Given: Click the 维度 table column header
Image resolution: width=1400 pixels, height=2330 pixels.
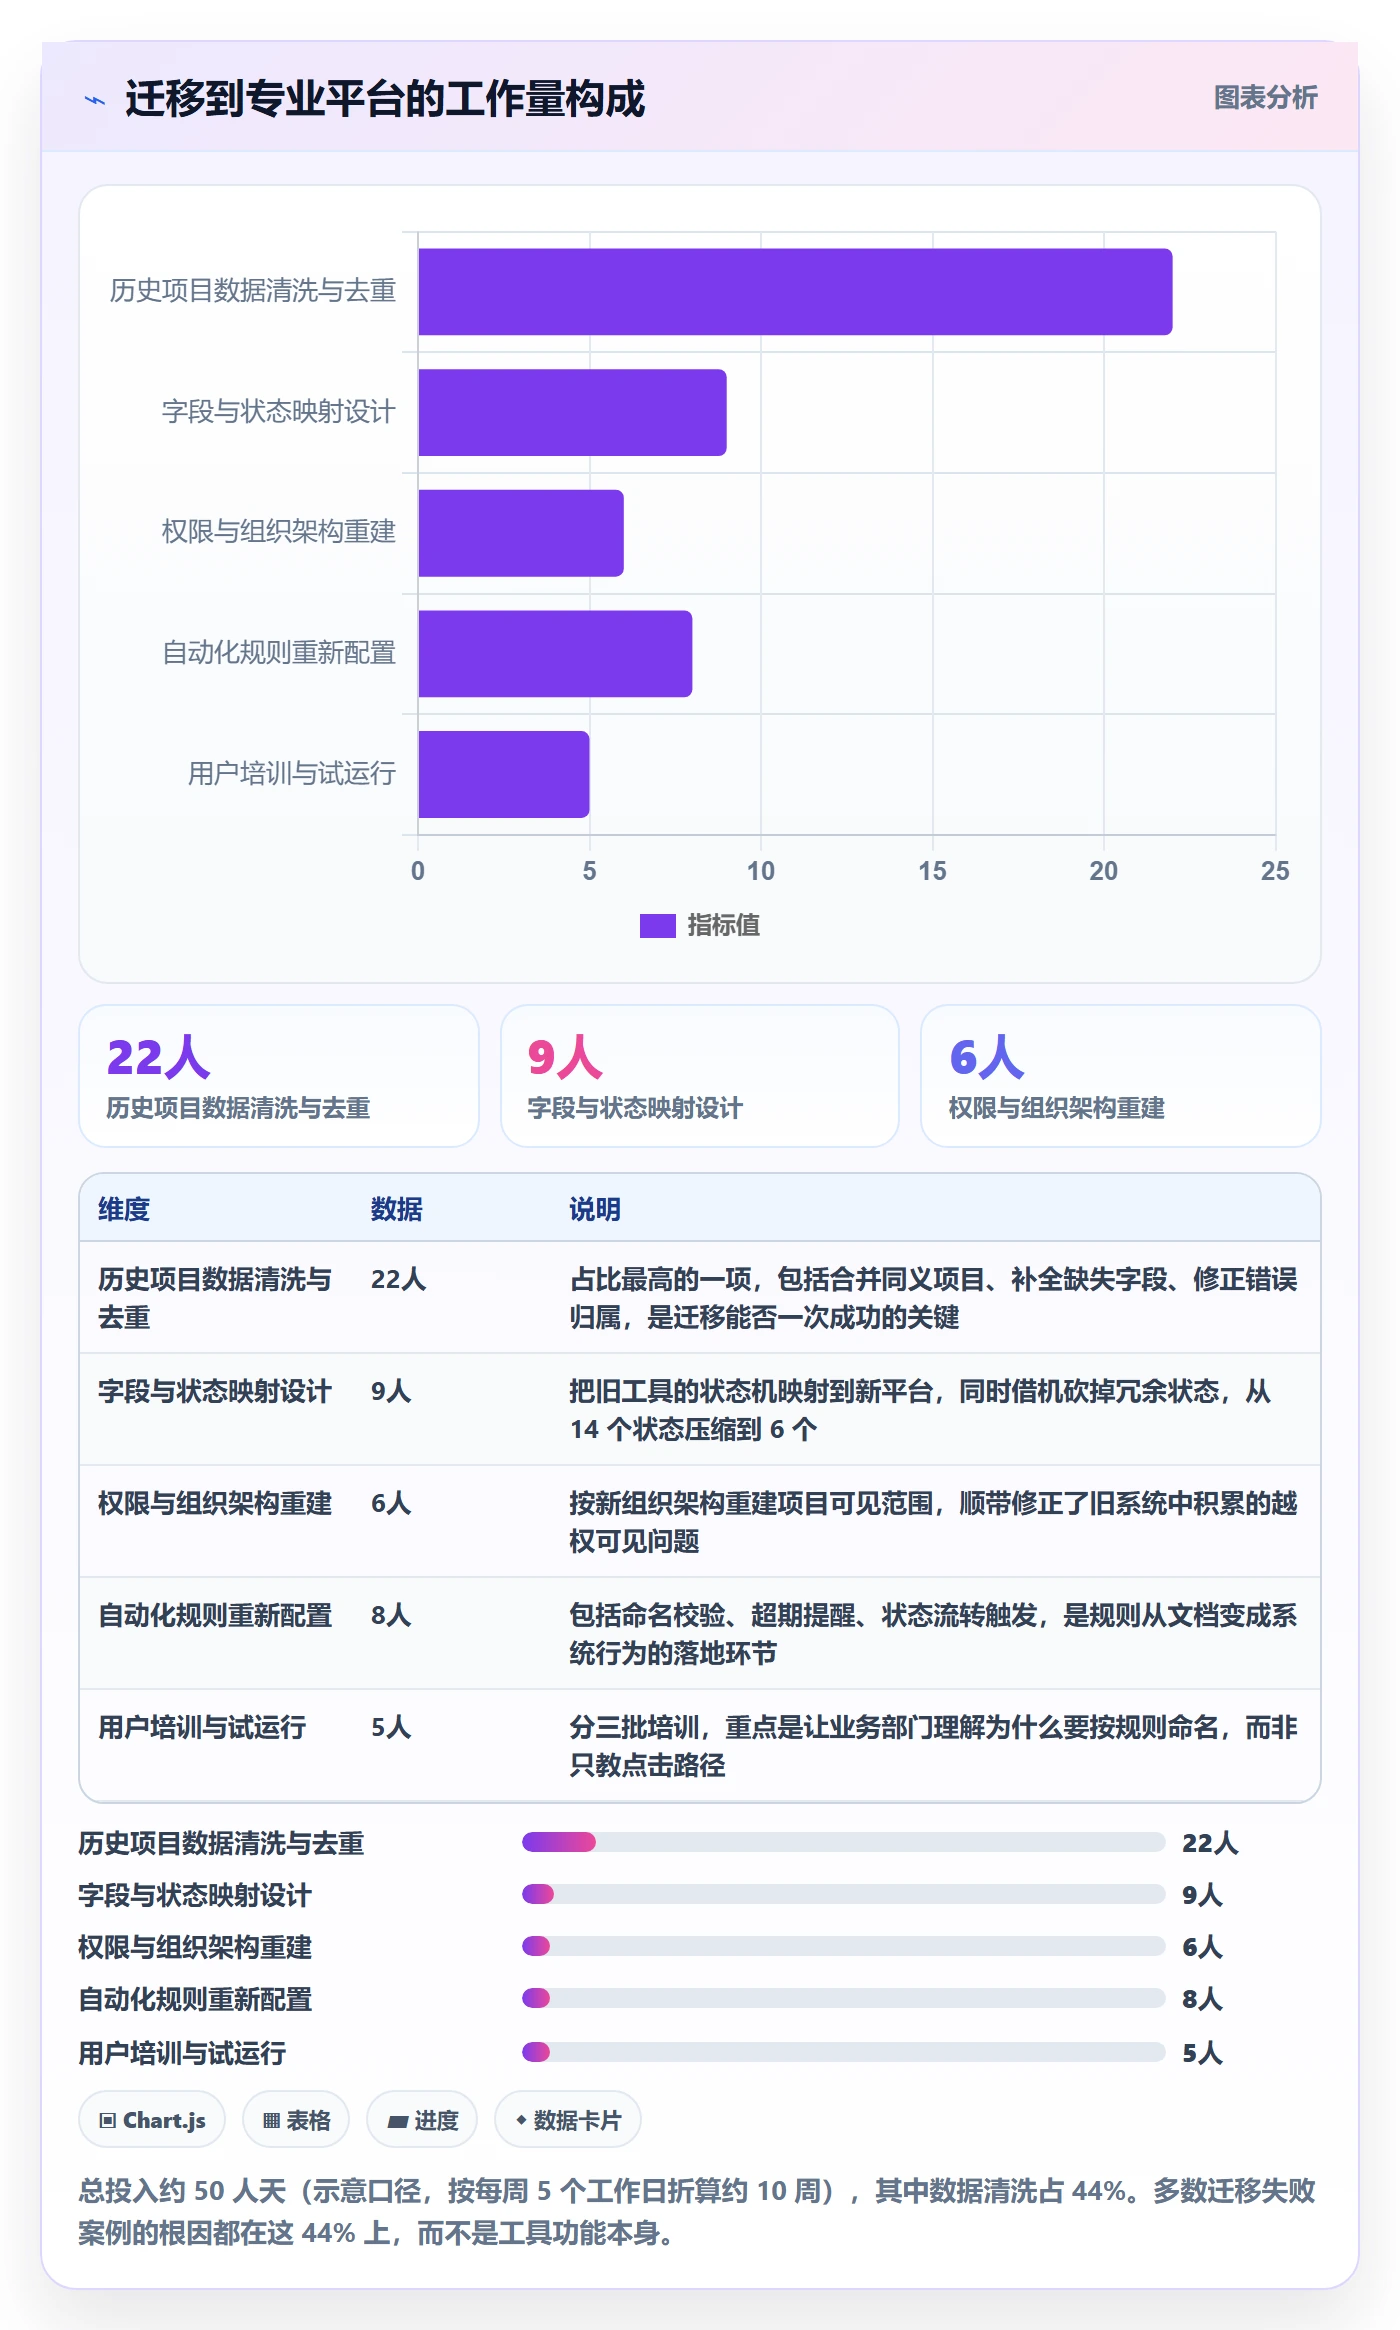Looking at the screenshot, I should pyautogui.click(x=124, y=1209).
